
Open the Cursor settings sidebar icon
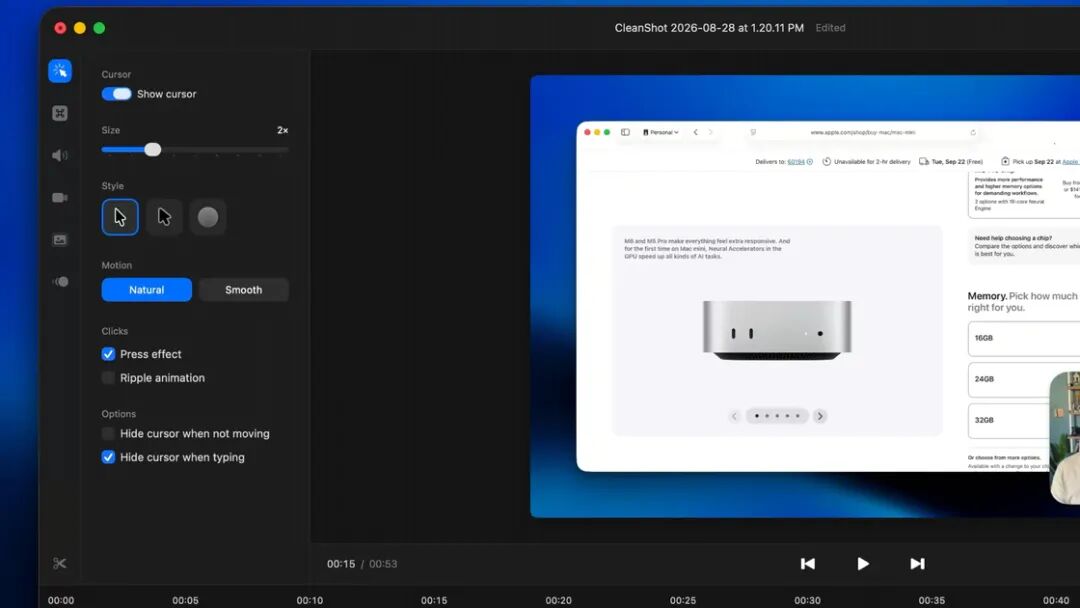click(x=60, y=71)
